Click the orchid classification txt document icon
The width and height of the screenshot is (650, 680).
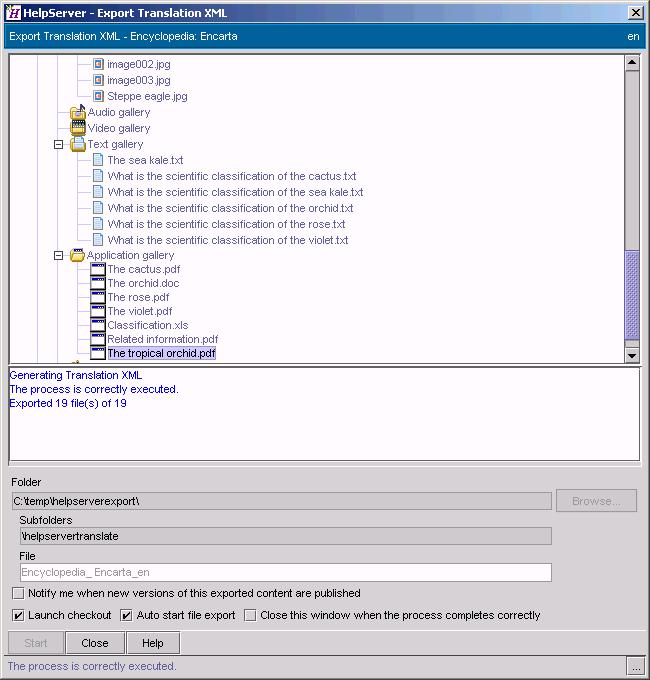click(x=98, y=208)
